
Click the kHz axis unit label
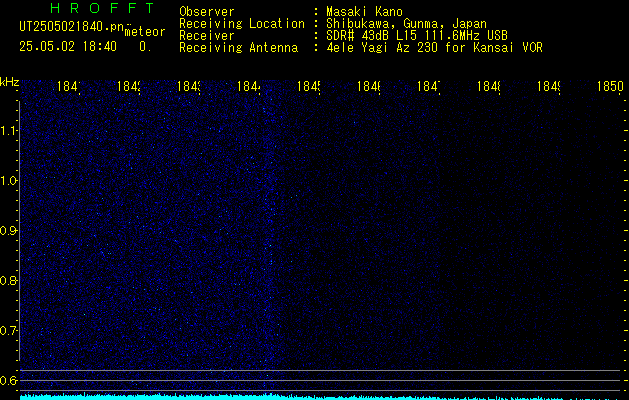click(x=10, y=82)
